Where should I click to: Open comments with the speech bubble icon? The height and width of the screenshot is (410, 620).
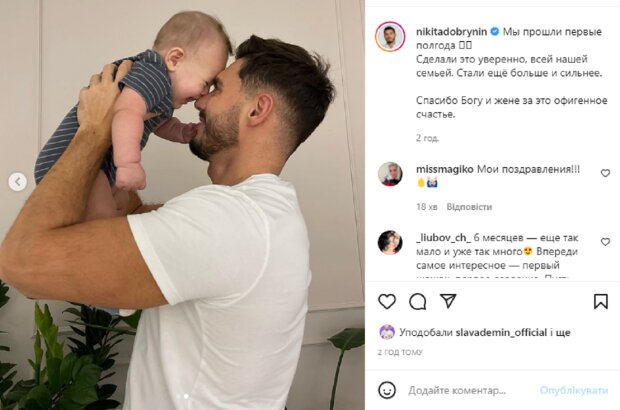[x=418, y=302]
